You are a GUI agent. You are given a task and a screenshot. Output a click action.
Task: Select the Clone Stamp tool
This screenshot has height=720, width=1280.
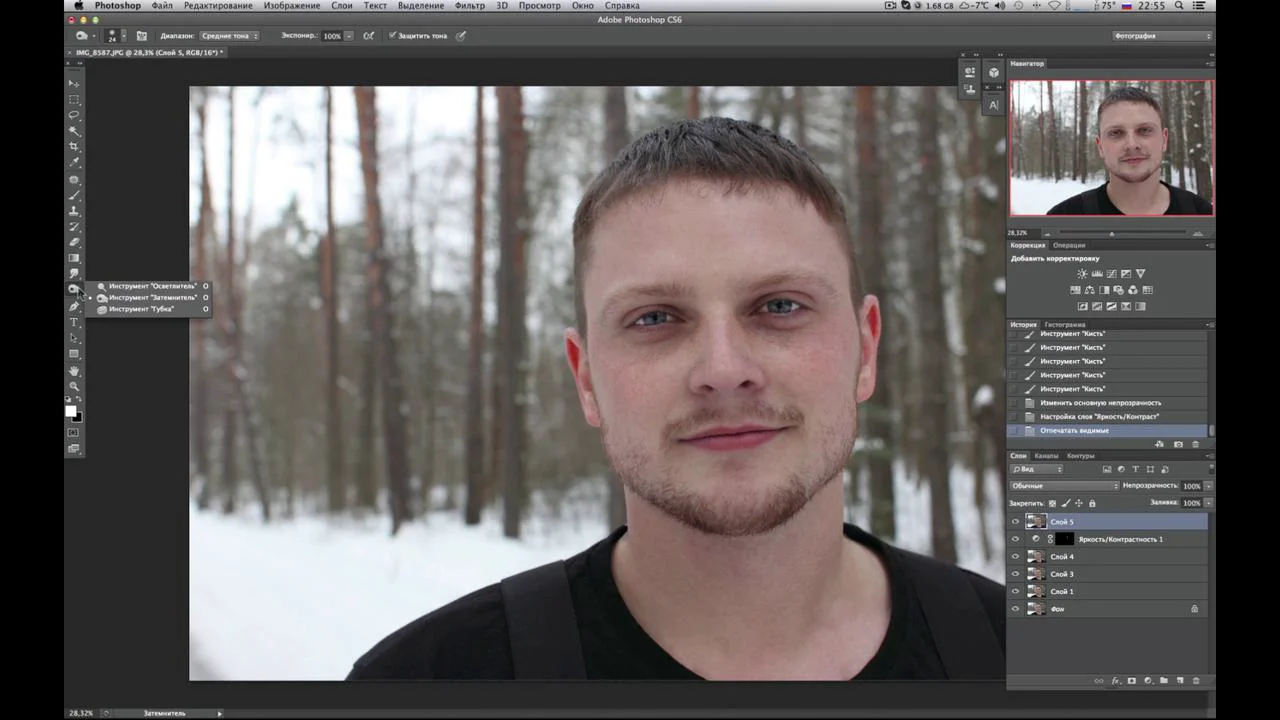[74, 212]
